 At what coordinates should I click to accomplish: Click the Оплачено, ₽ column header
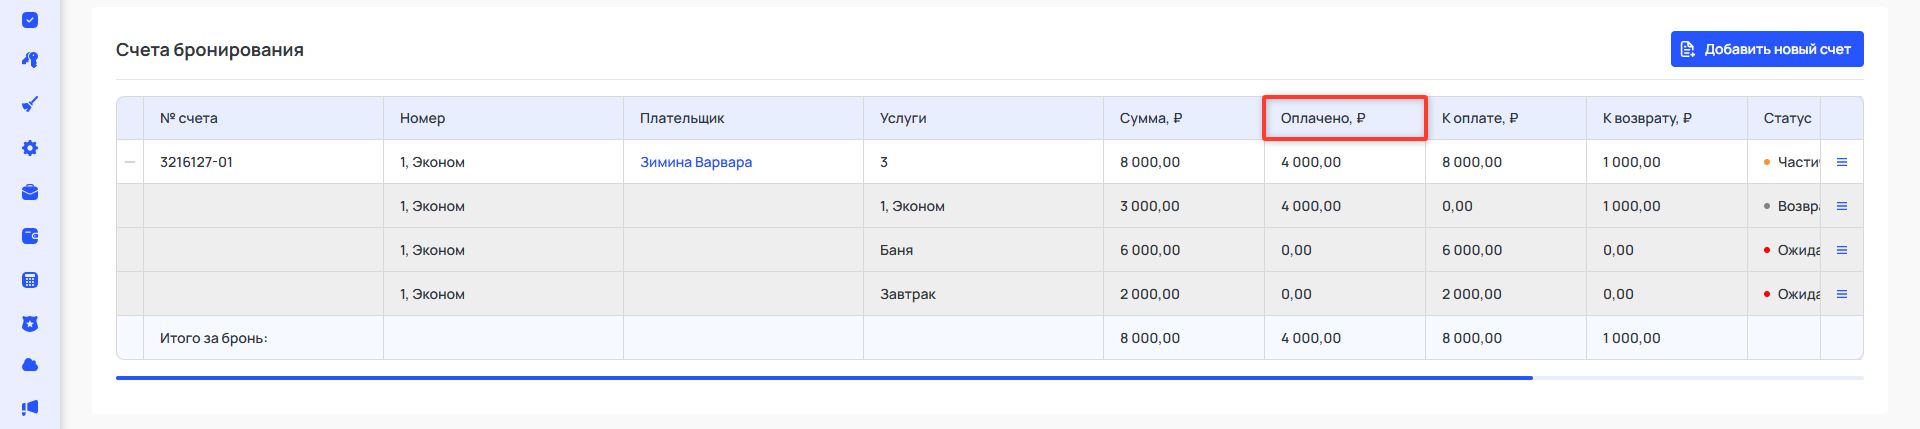point(1323,118)
